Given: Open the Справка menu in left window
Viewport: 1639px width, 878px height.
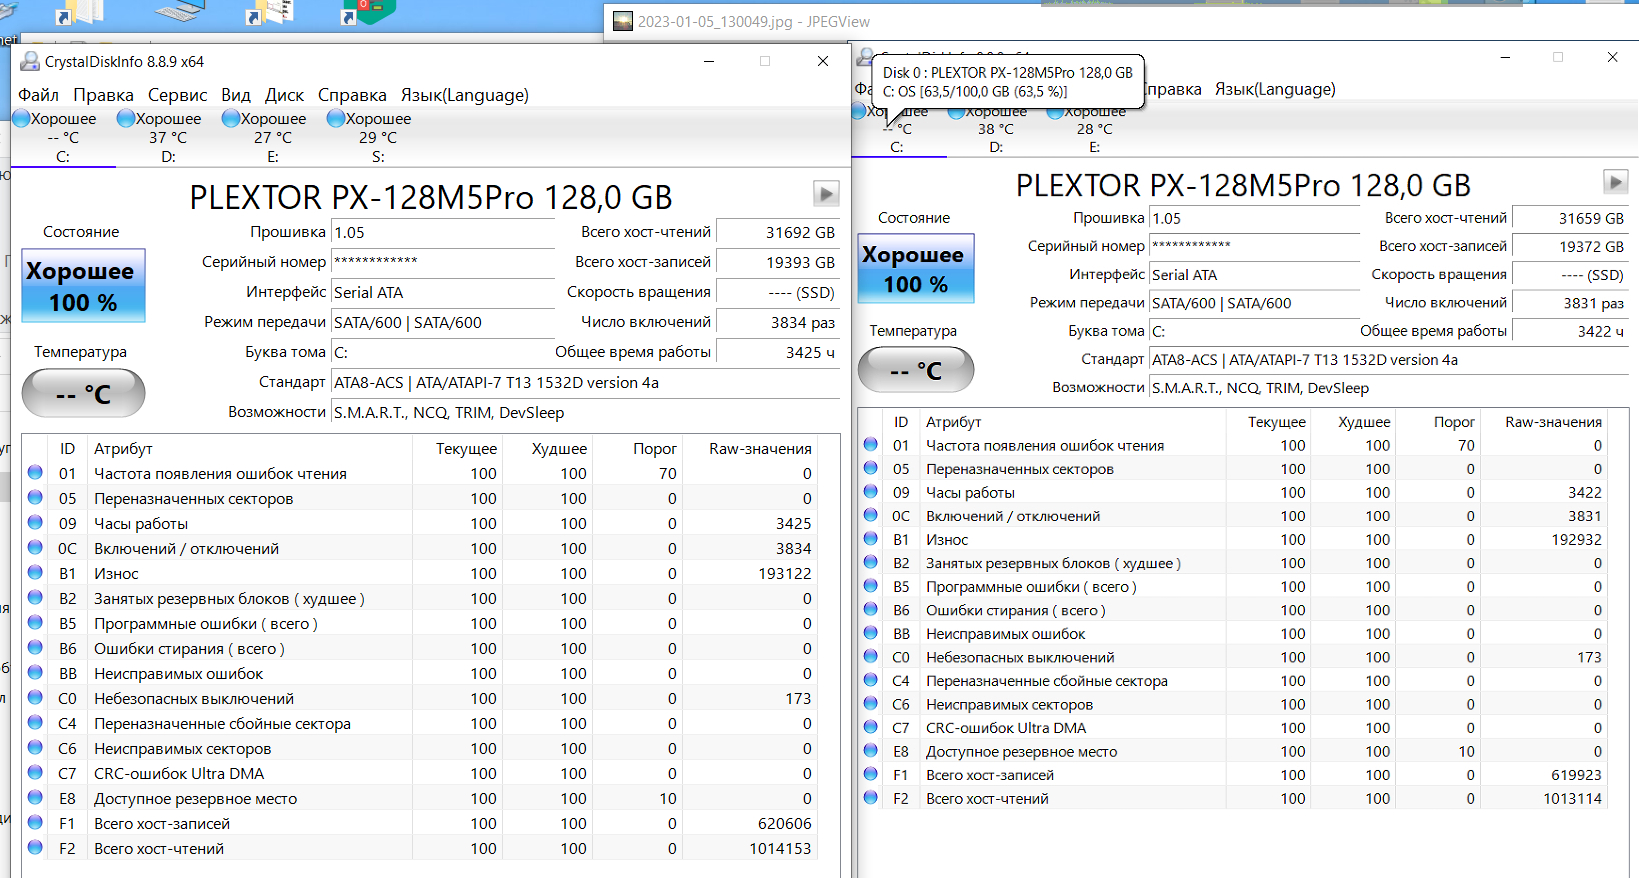Looking at the screenshot, I should tap(352, 95).
